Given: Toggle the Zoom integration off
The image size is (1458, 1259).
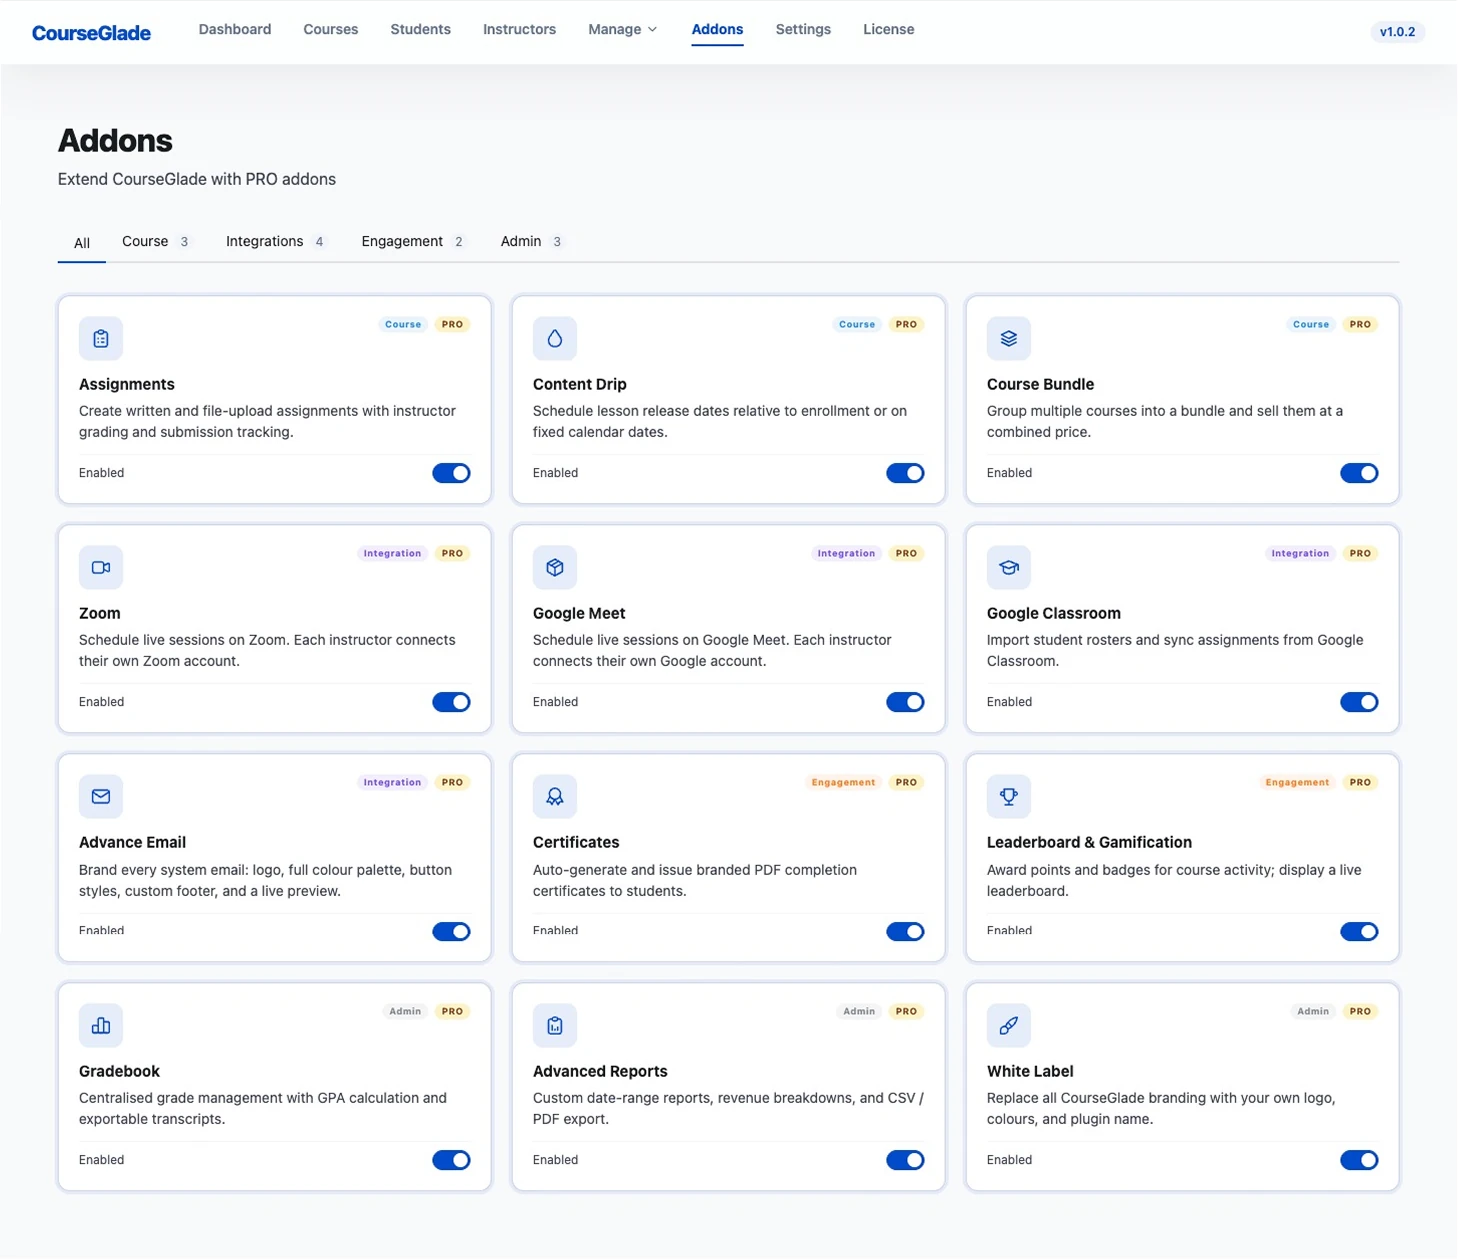Looking at the screenshot, I should (451, 702).
